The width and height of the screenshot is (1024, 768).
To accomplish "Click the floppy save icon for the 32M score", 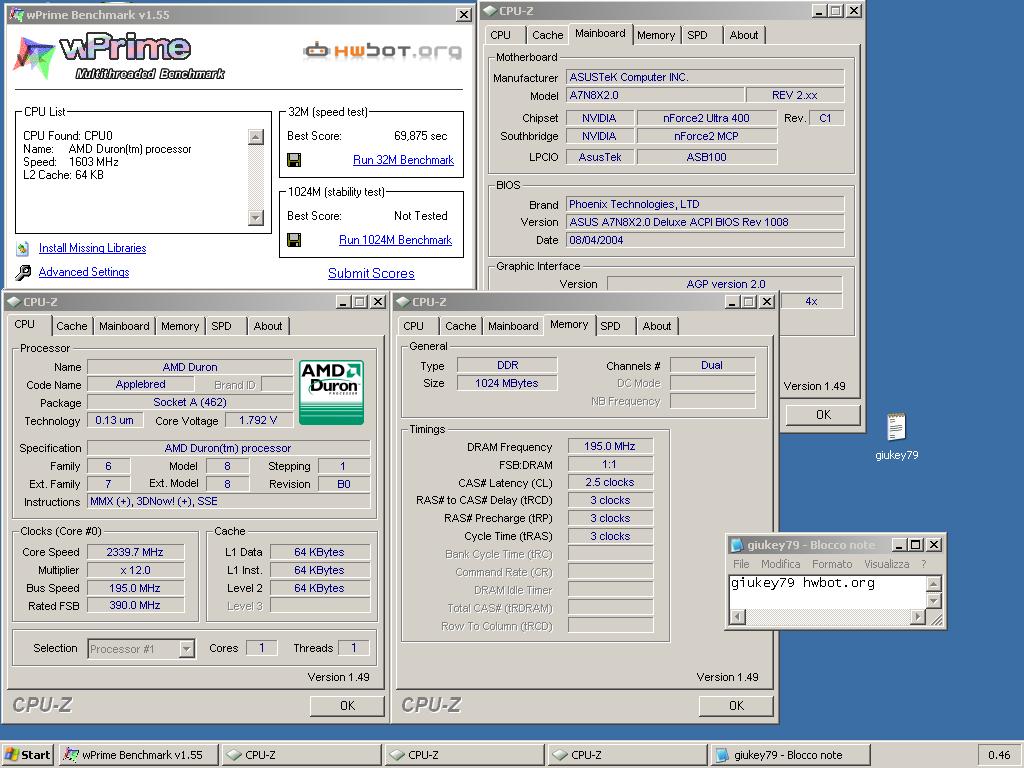I will [294, 160].
